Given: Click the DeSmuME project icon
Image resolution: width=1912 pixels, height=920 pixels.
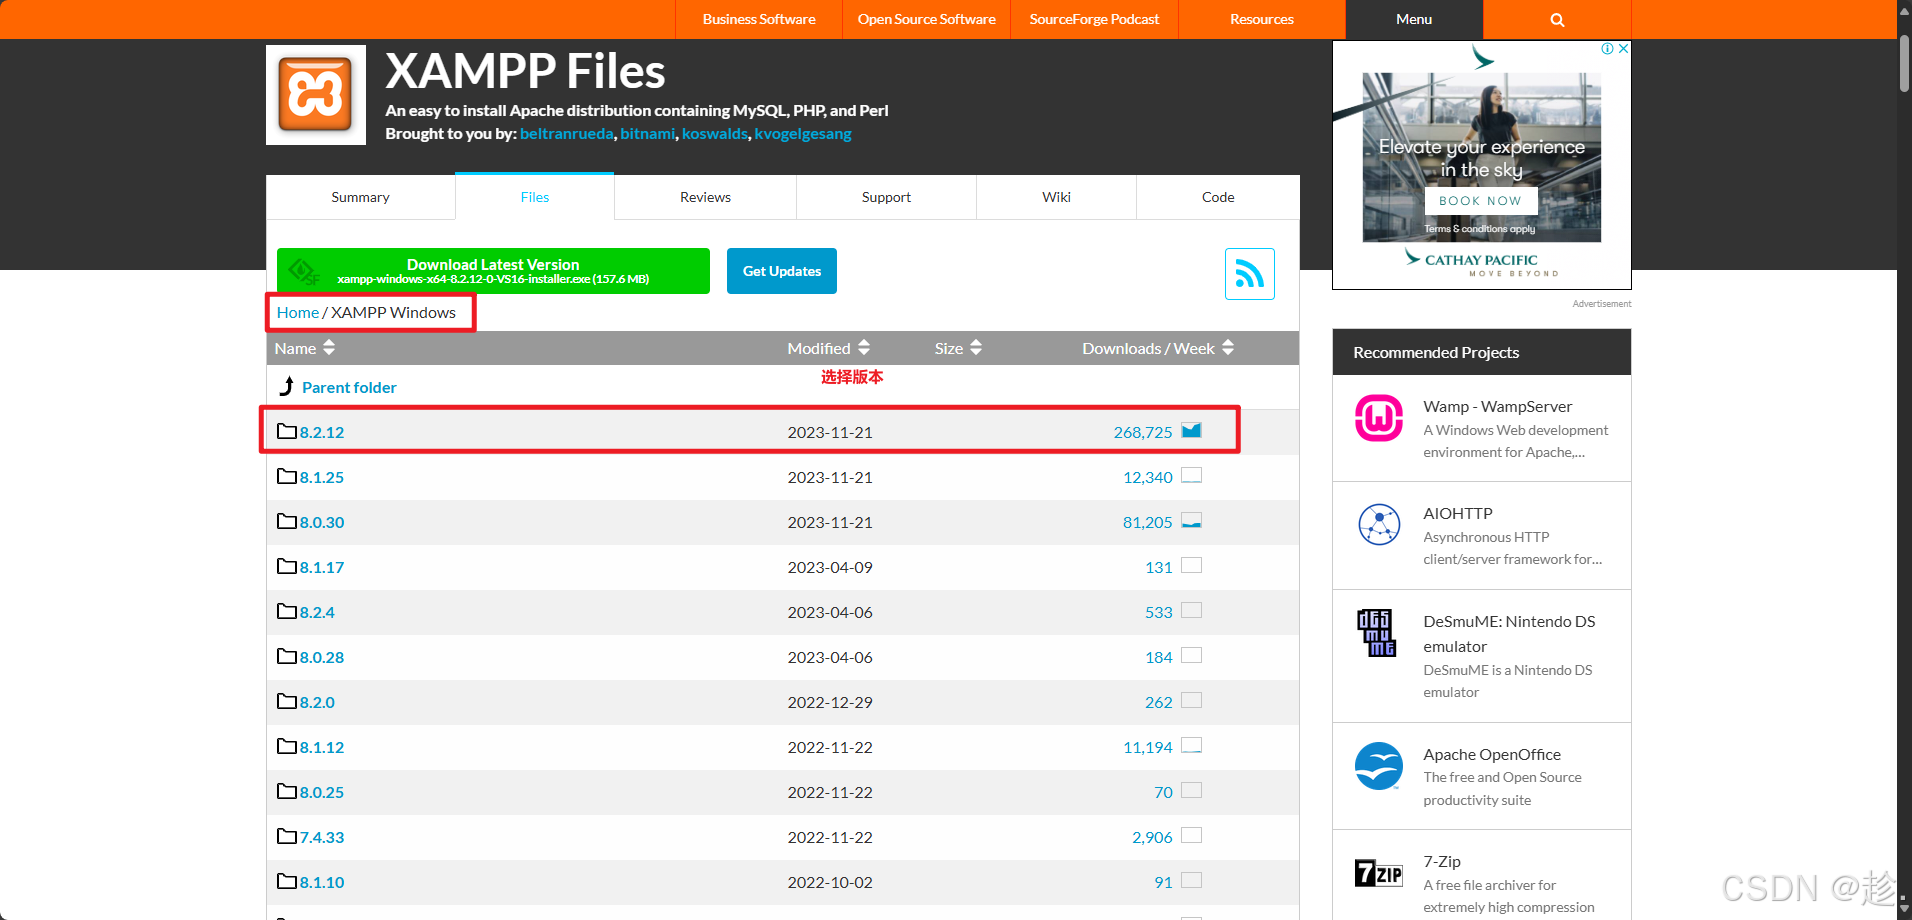Looking at the screenshot, I should pyautogui.click(x=1376, y=633).
